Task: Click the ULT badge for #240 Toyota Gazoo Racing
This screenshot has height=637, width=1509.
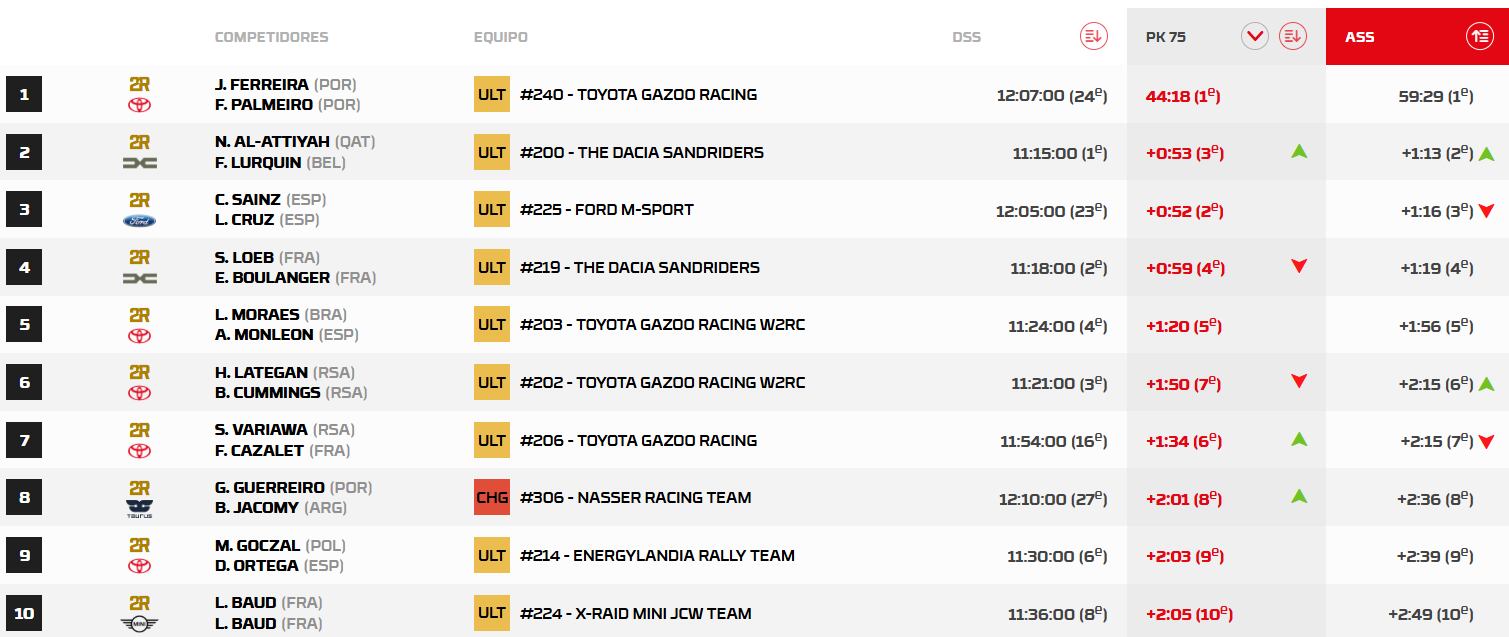Action: coord(491,95)
